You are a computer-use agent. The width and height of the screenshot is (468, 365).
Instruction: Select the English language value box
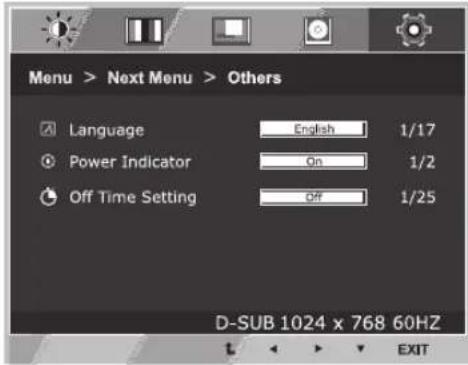[313, 129]
